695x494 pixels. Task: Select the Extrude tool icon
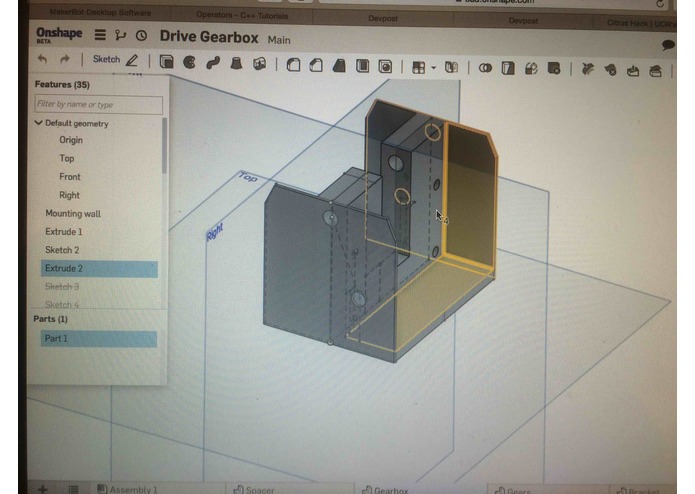tap(166, 62)
